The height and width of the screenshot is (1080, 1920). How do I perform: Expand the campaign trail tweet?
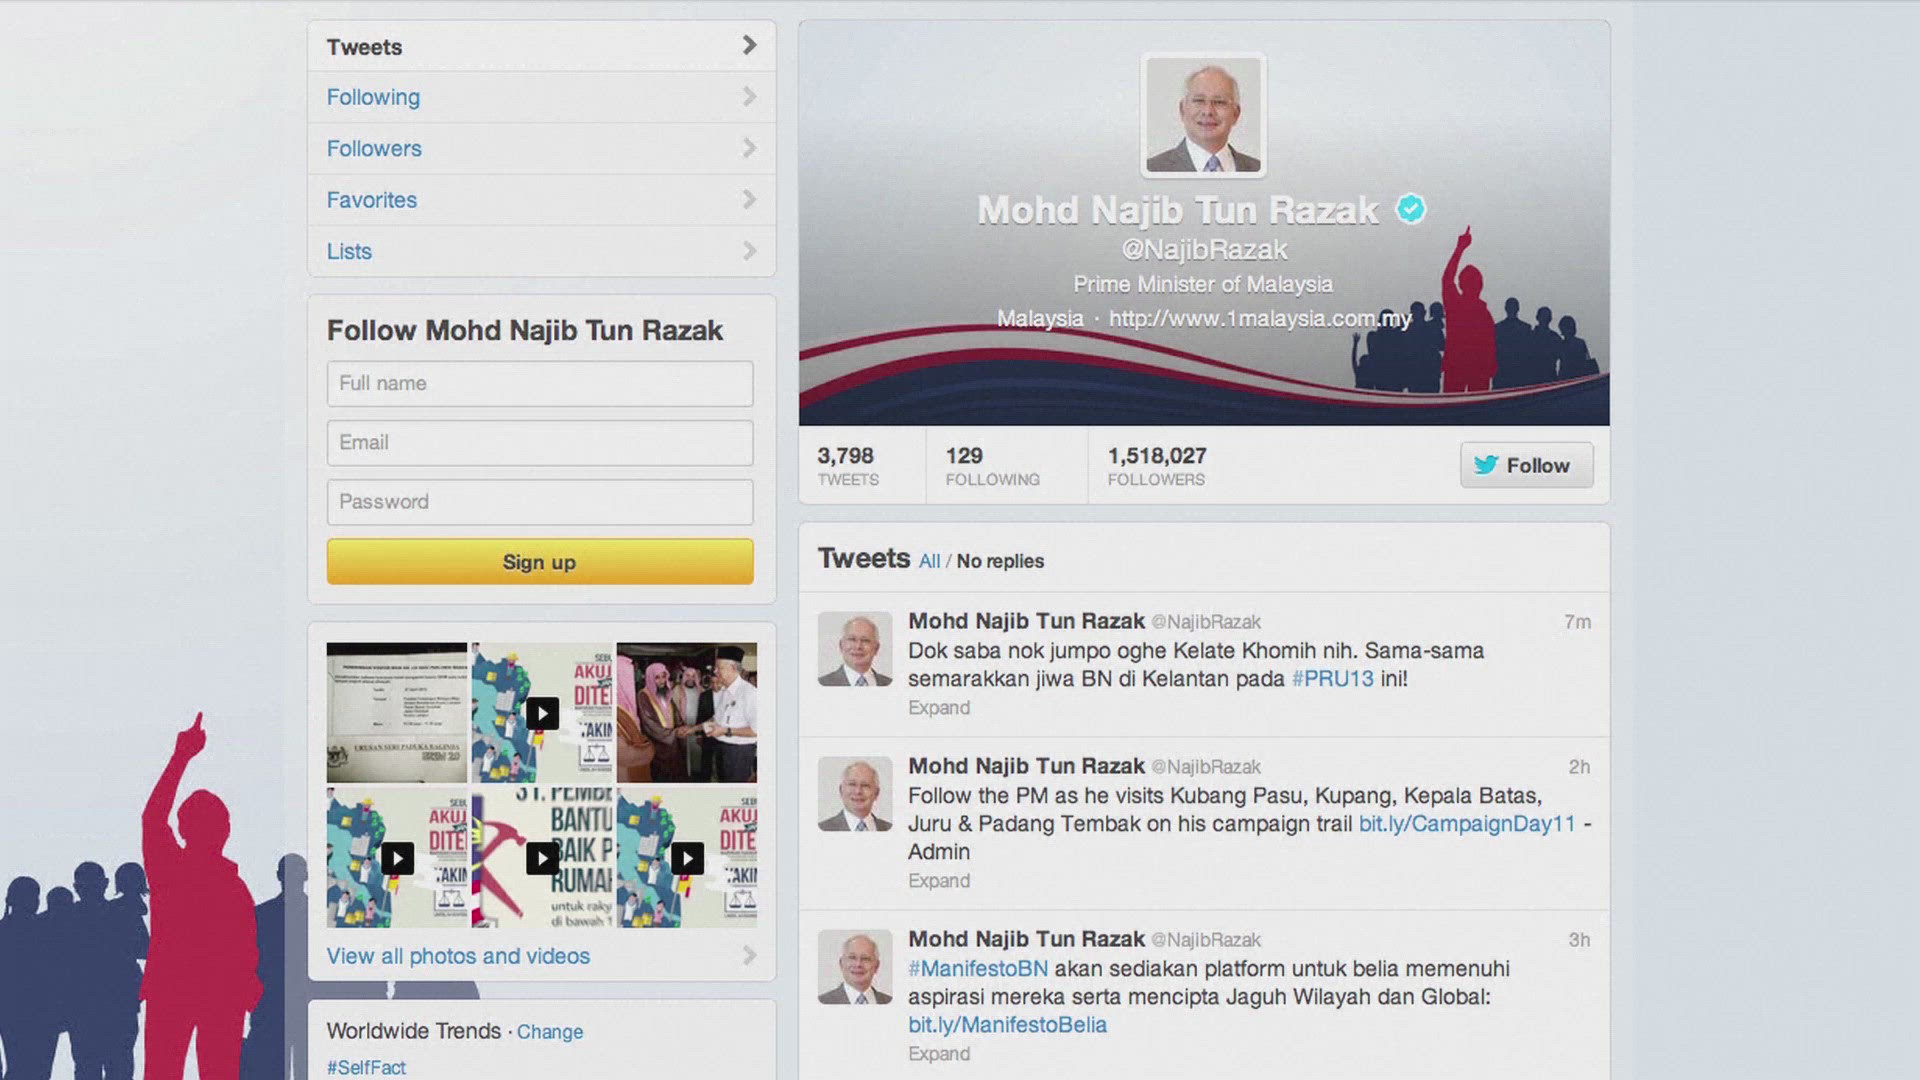pyautogui.click(x=938, y=881)
